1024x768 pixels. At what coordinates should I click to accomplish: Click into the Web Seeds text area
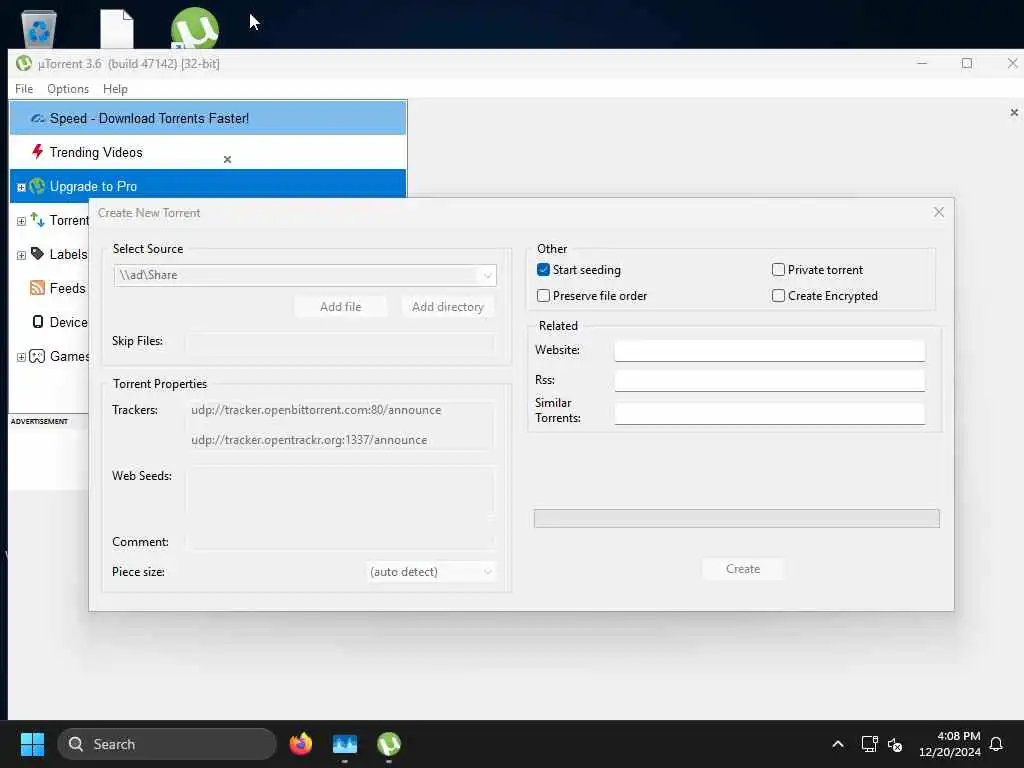[340, 490]
